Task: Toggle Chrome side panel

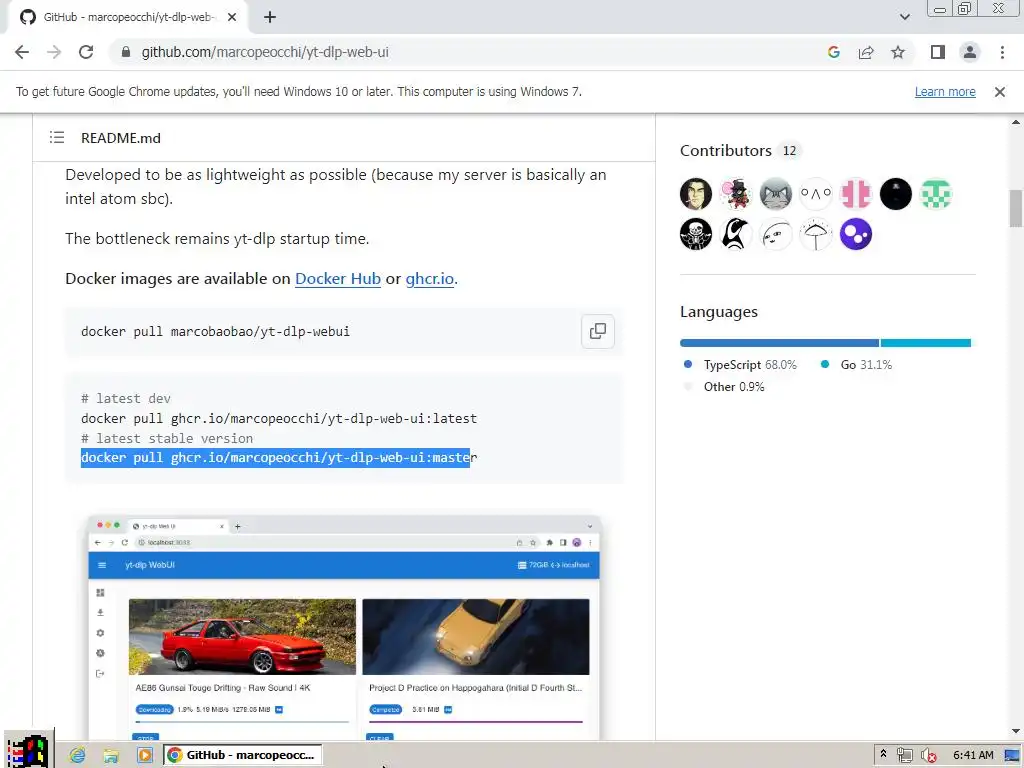Action: coord(938,52)
